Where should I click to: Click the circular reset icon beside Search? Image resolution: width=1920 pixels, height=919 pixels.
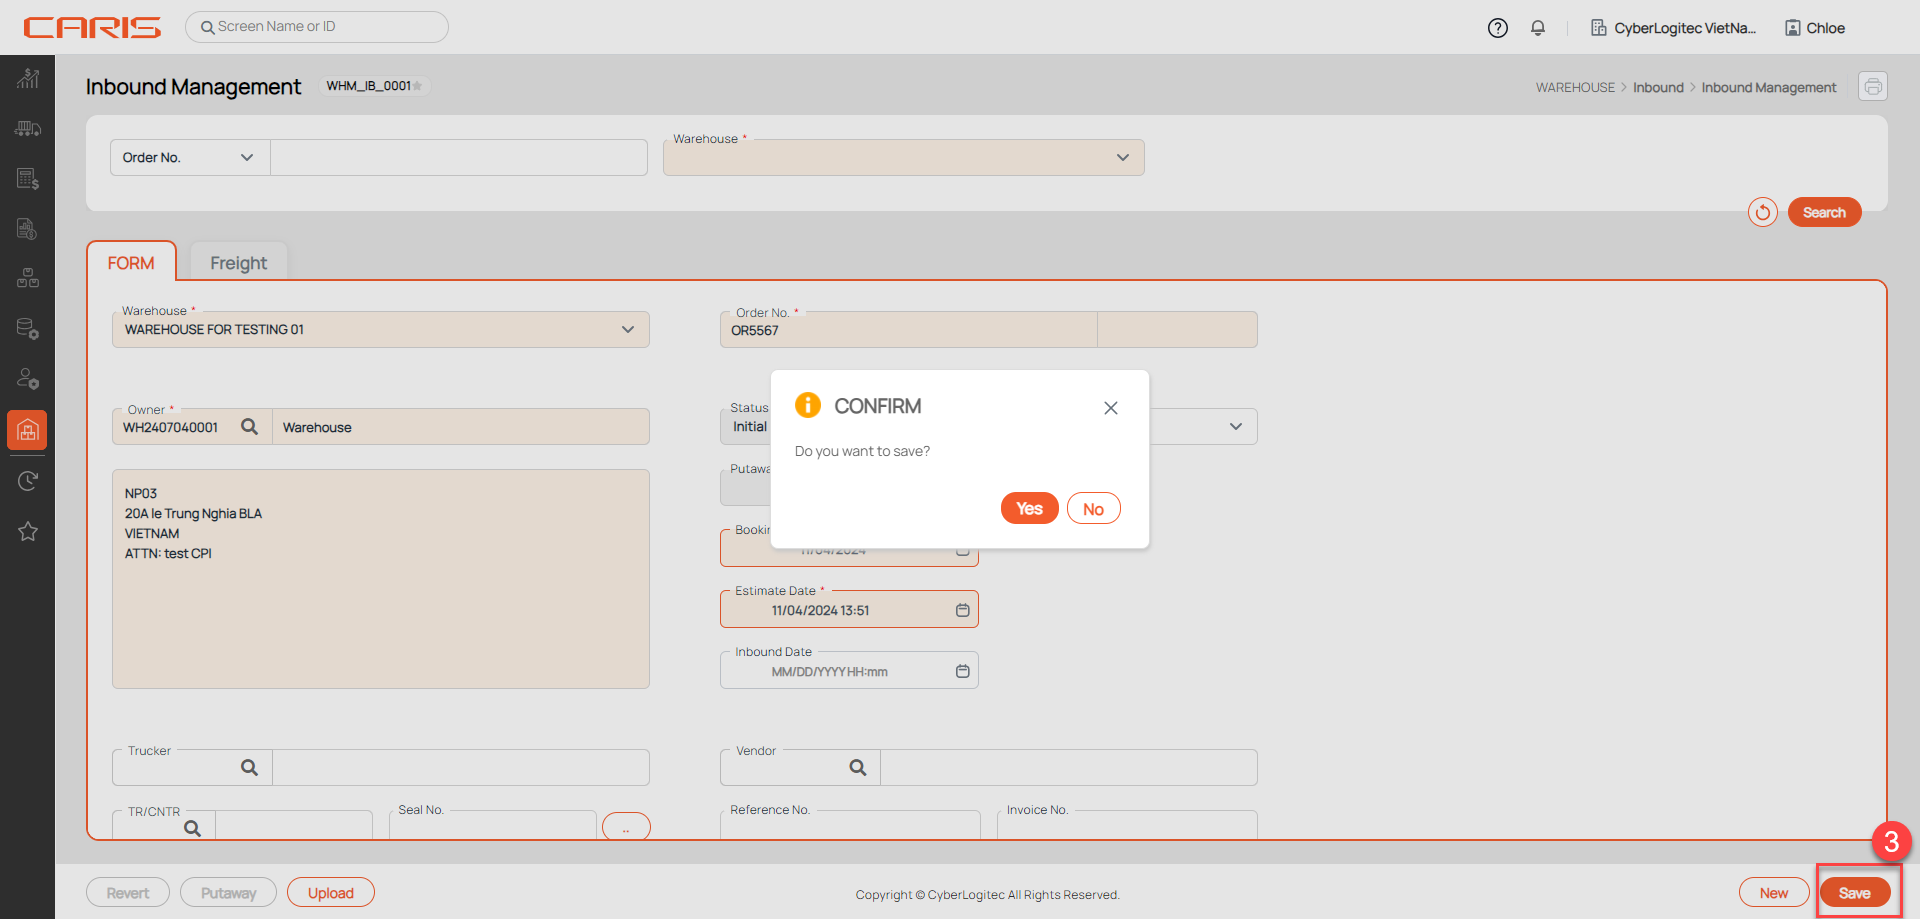tap(1762, 212)
